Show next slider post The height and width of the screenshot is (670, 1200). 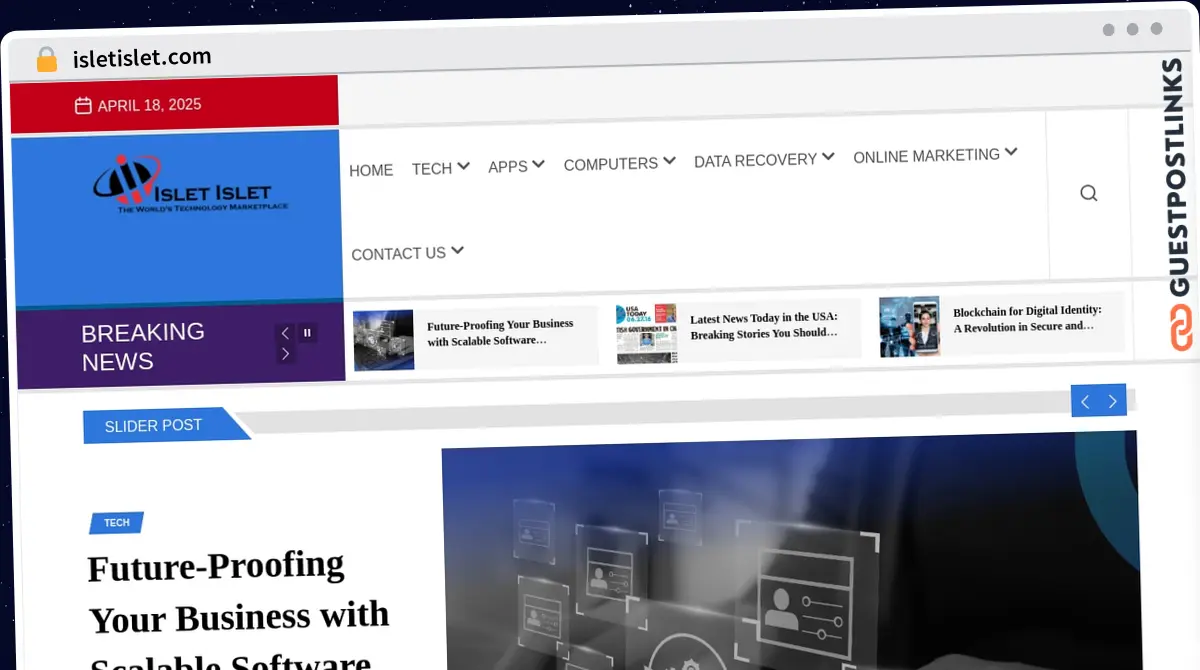[x=1112, y=401]
